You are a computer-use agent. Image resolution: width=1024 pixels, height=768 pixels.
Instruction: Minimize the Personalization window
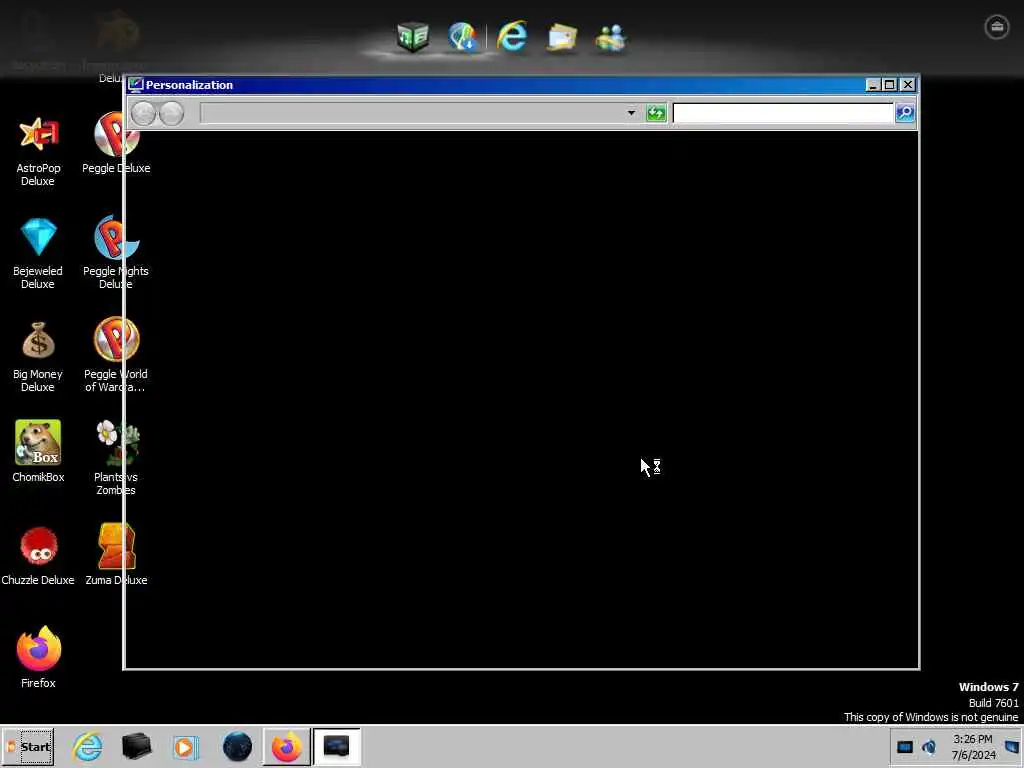point(872,85)
